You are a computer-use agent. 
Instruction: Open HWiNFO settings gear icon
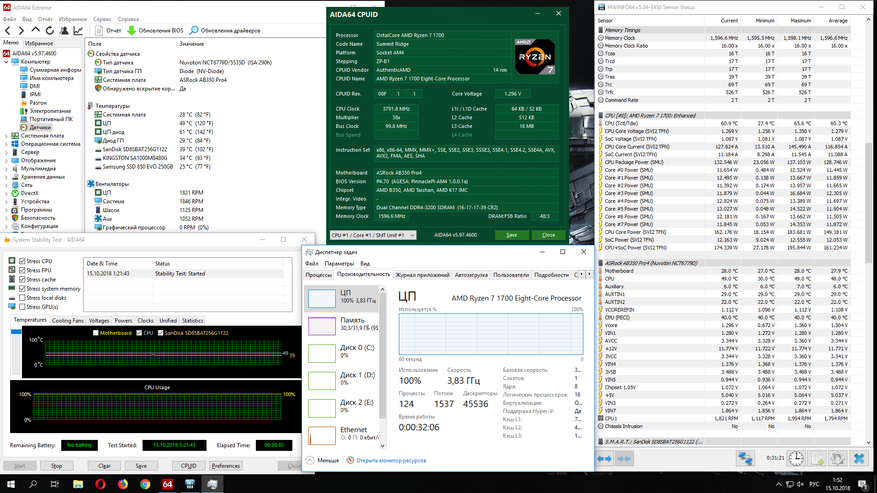coord(839,459)
